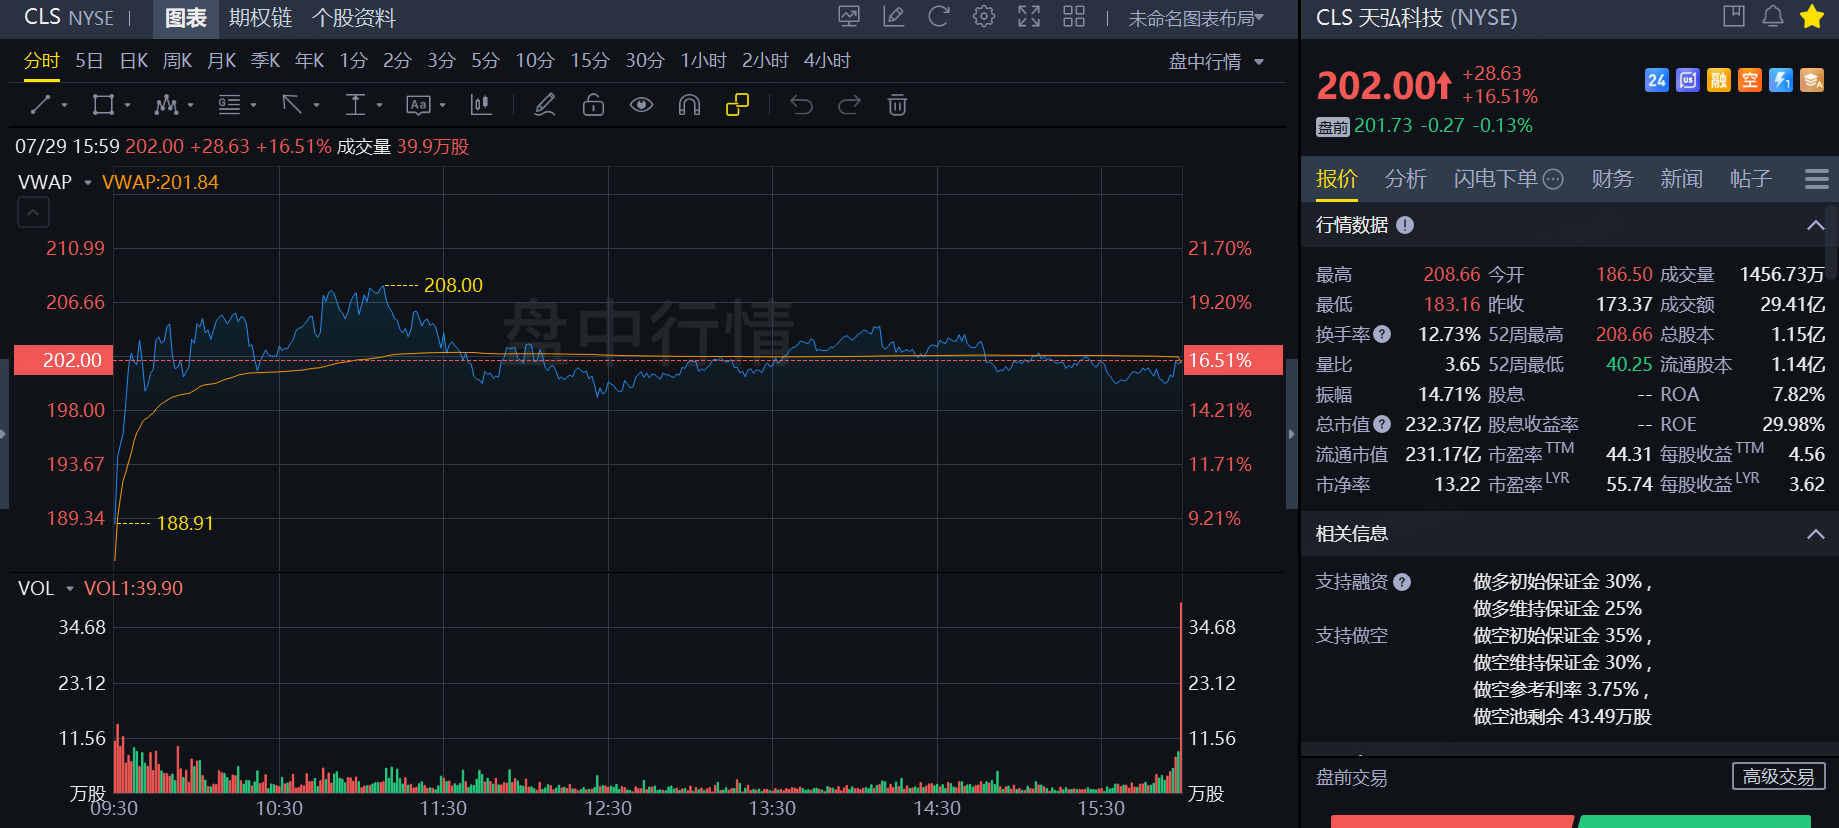Activate the pencil brush drawing tool

545,105
